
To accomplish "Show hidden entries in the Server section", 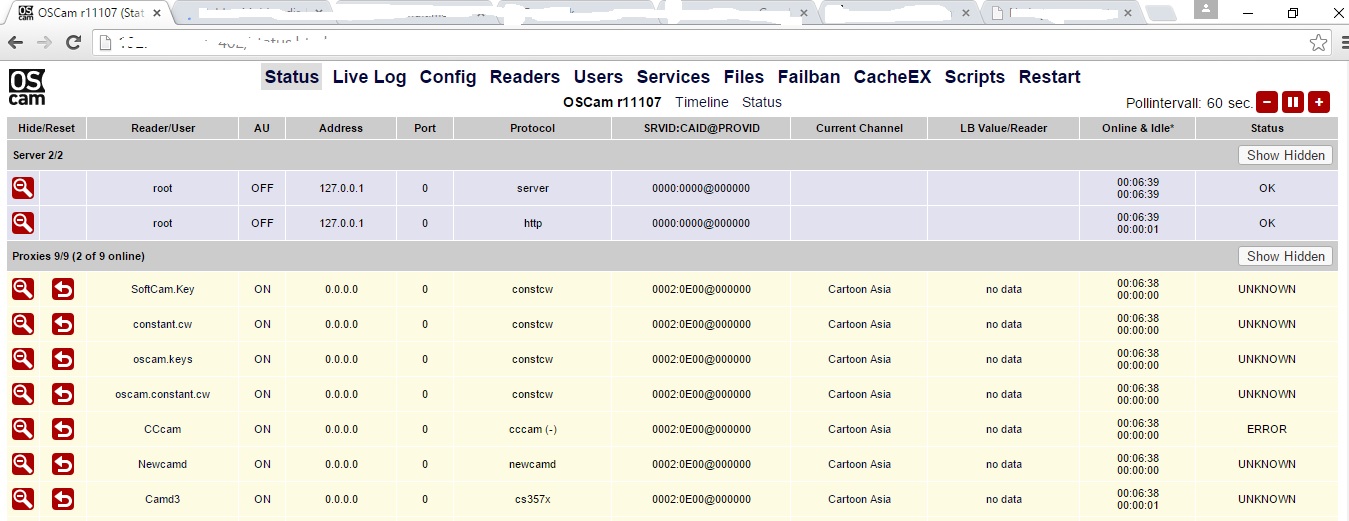I will (x=1285, y=155).
